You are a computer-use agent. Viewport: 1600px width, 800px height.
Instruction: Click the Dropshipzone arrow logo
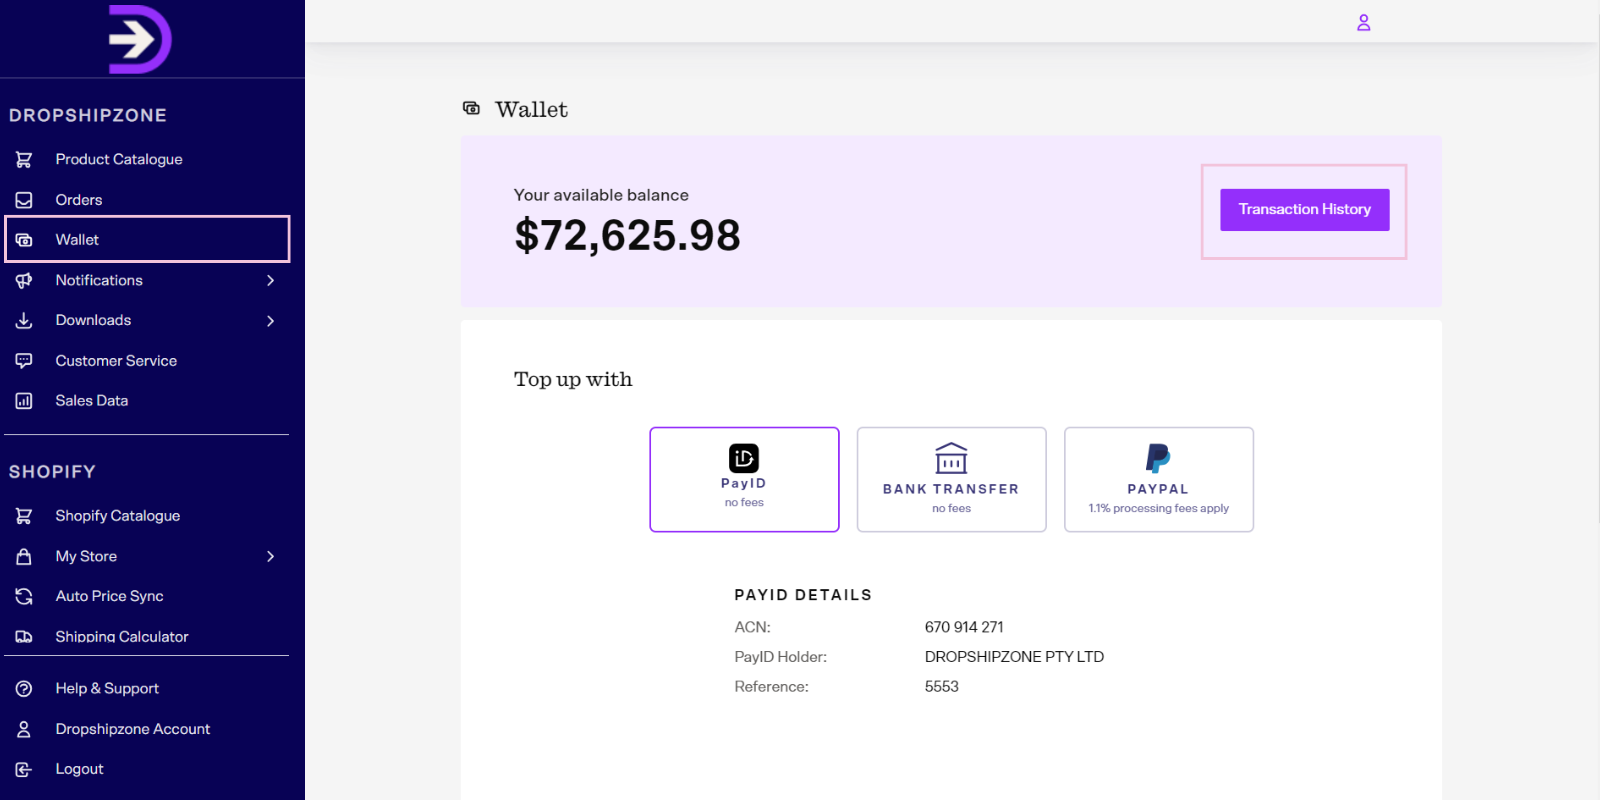pos(140,39)
